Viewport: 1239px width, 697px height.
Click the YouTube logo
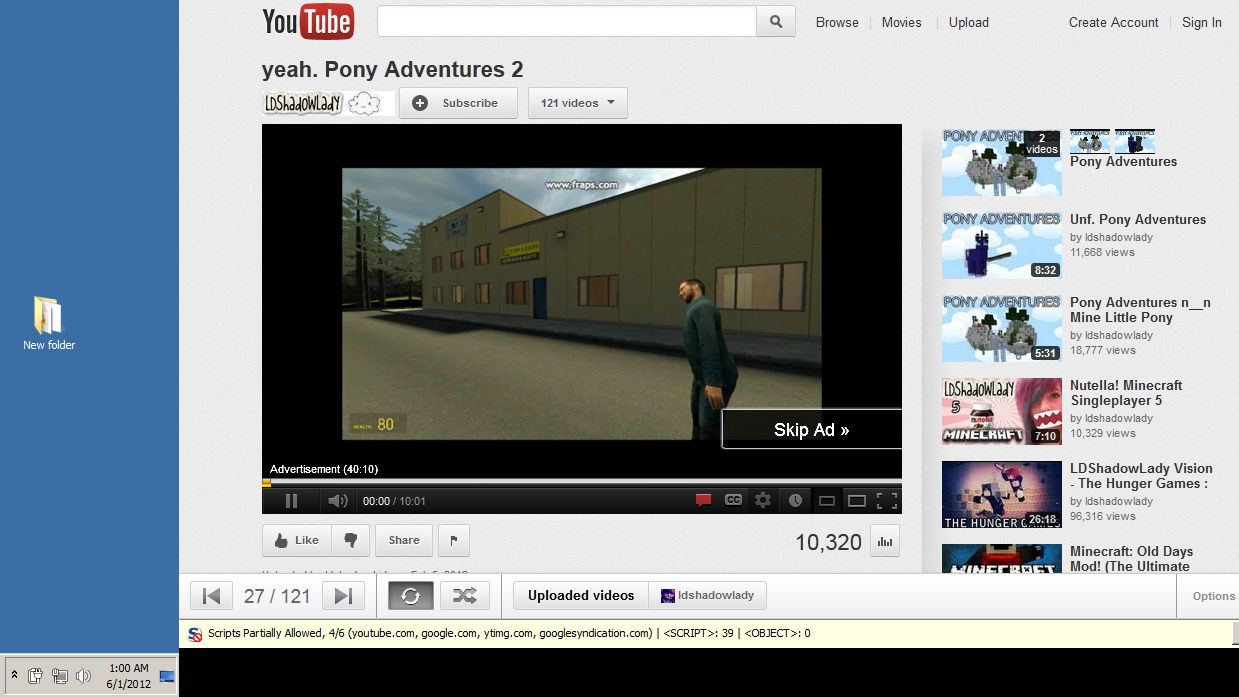coord(308,22)
